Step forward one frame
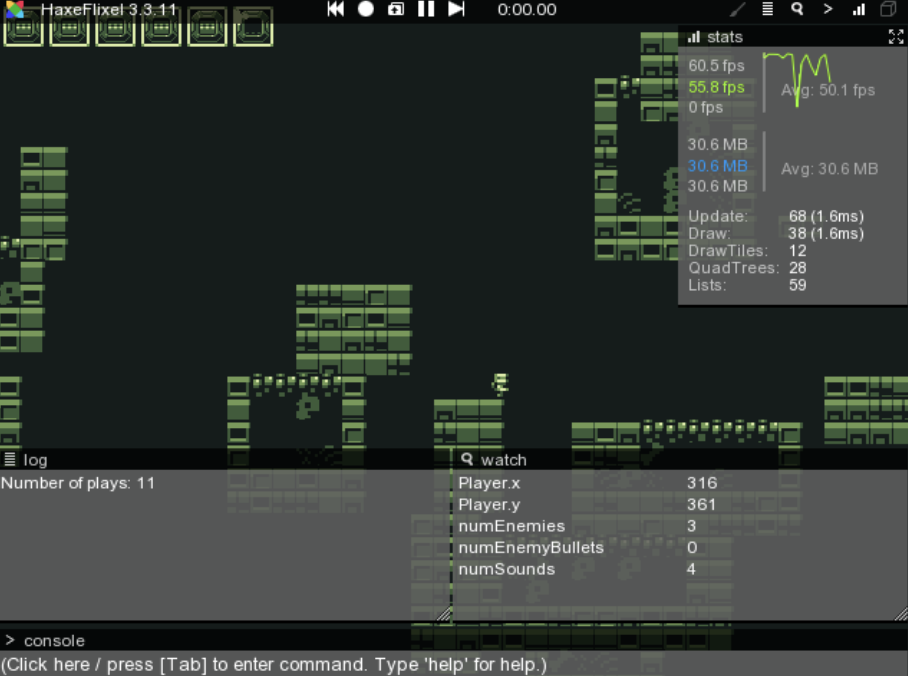 click(x=456, y=10)
